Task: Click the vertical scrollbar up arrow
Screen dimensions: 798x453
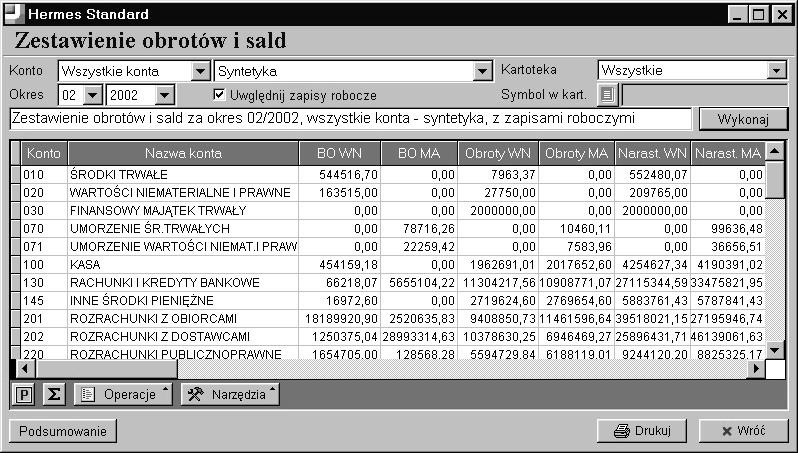Action: (775, 151)
